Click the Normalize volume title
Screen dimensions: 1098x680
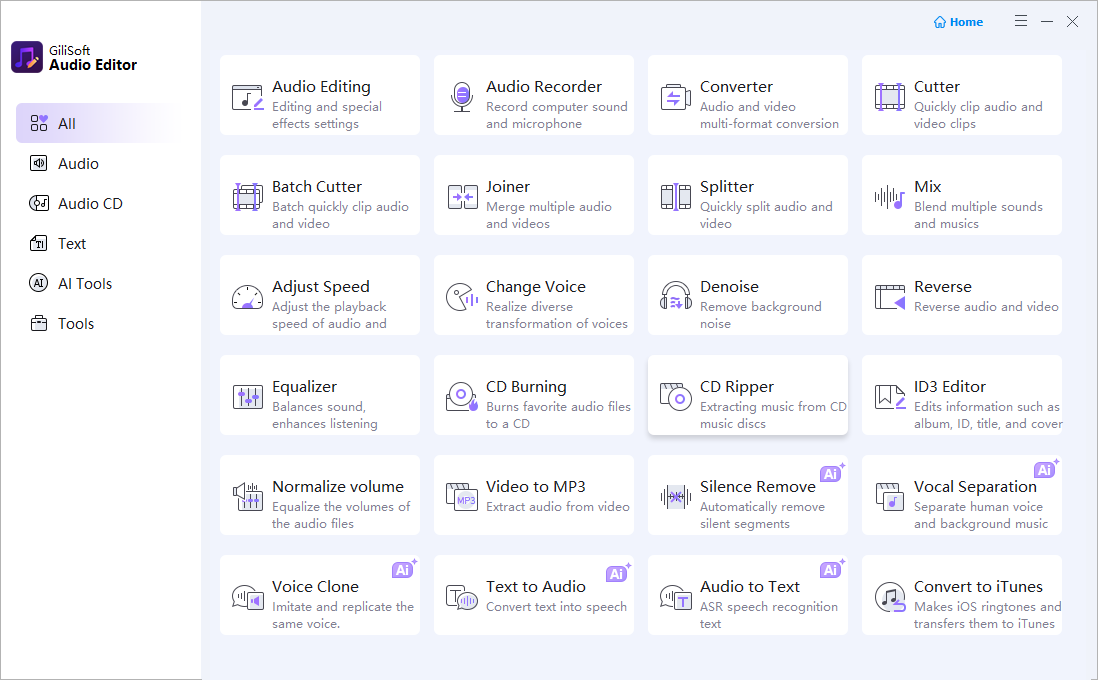(338, 486)
